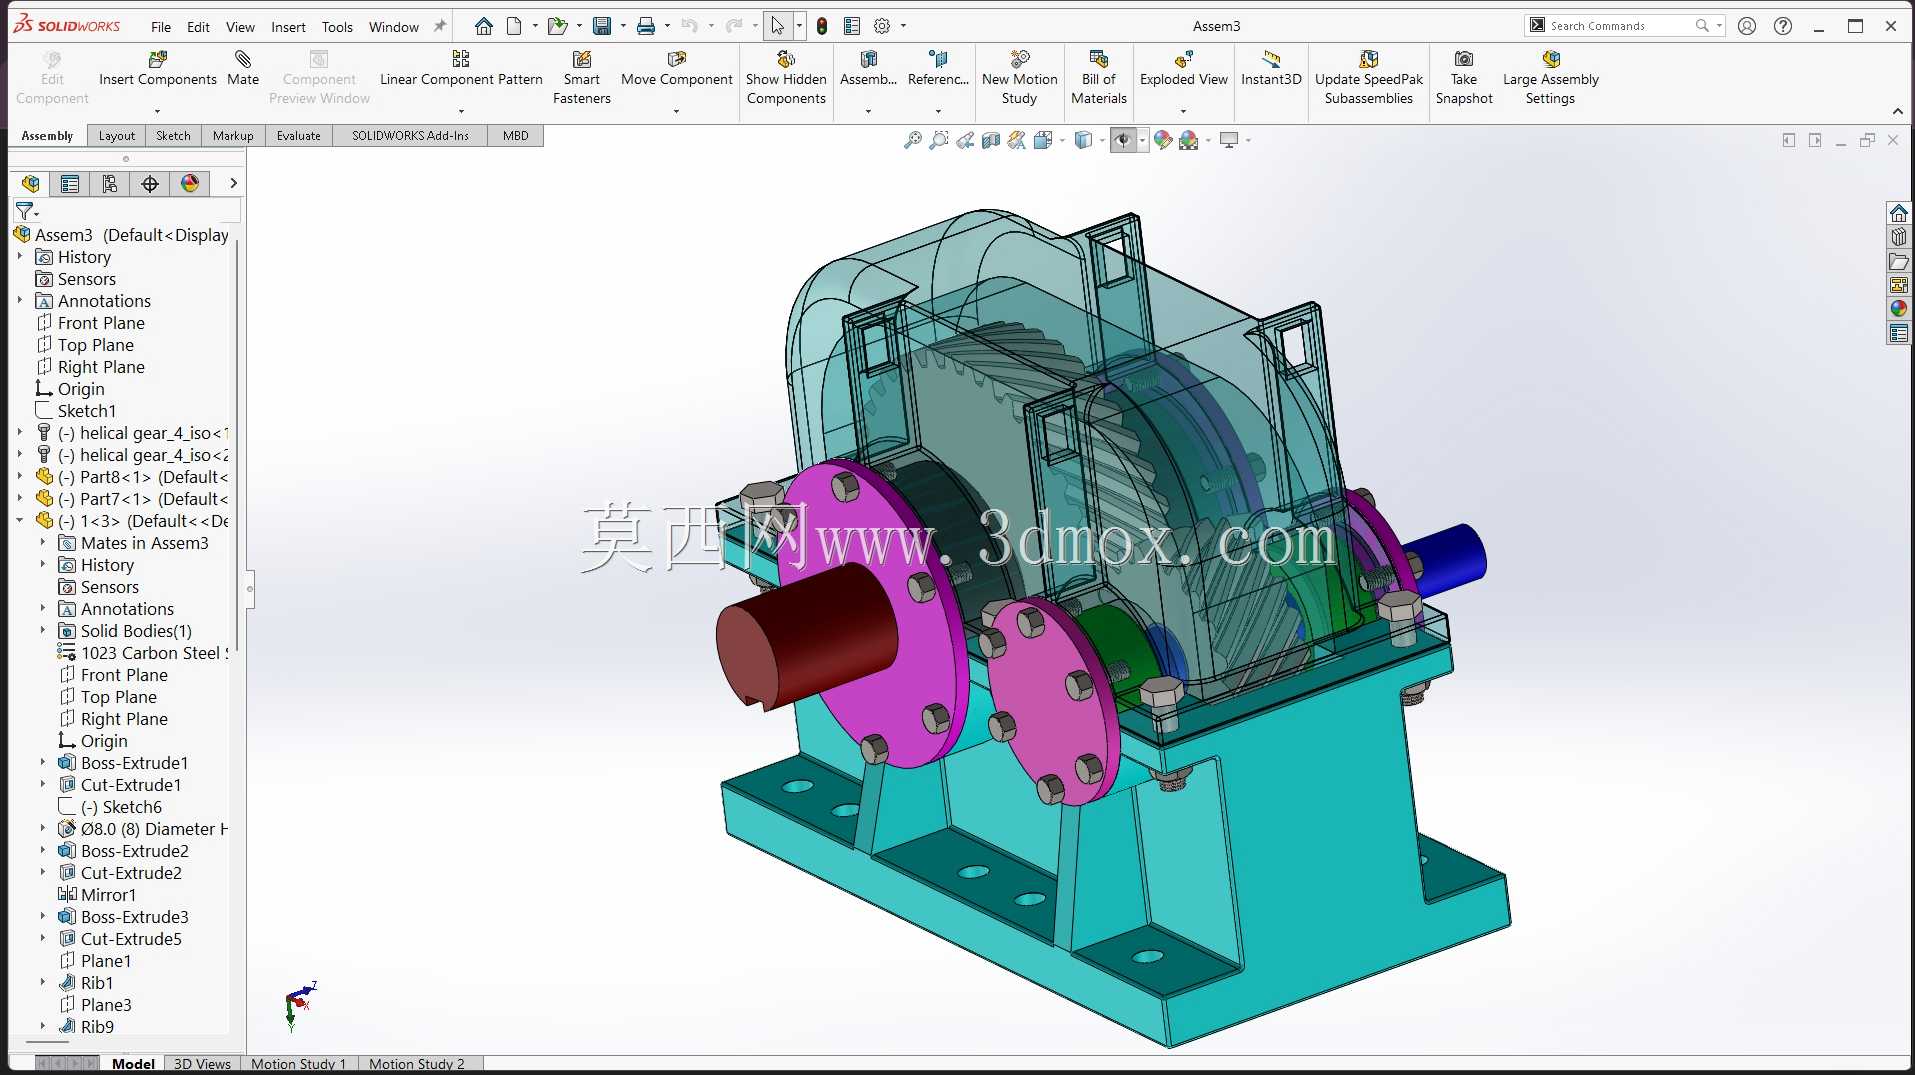1915x1075 pixels.
Task: Click the Section View icon
Action: point(991,140)
